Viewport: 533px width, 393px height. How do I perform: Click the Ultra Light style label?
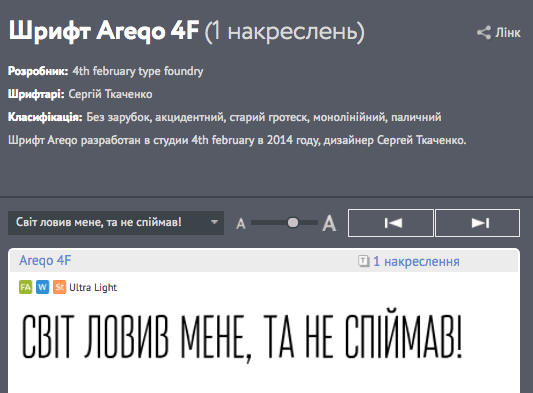(x=93, y=288)
